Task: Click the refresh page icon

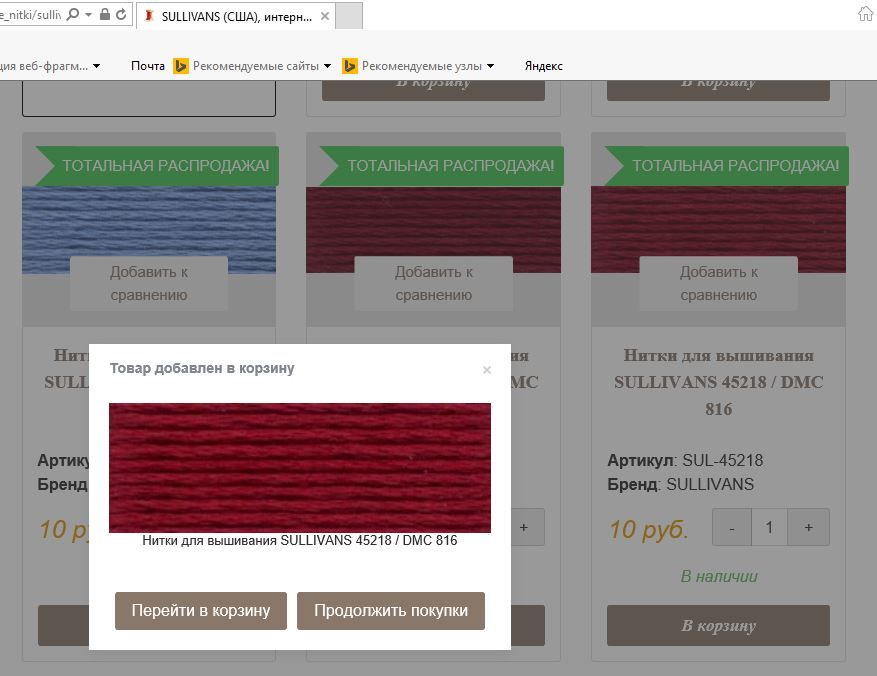Action: [x=121, y=15]
